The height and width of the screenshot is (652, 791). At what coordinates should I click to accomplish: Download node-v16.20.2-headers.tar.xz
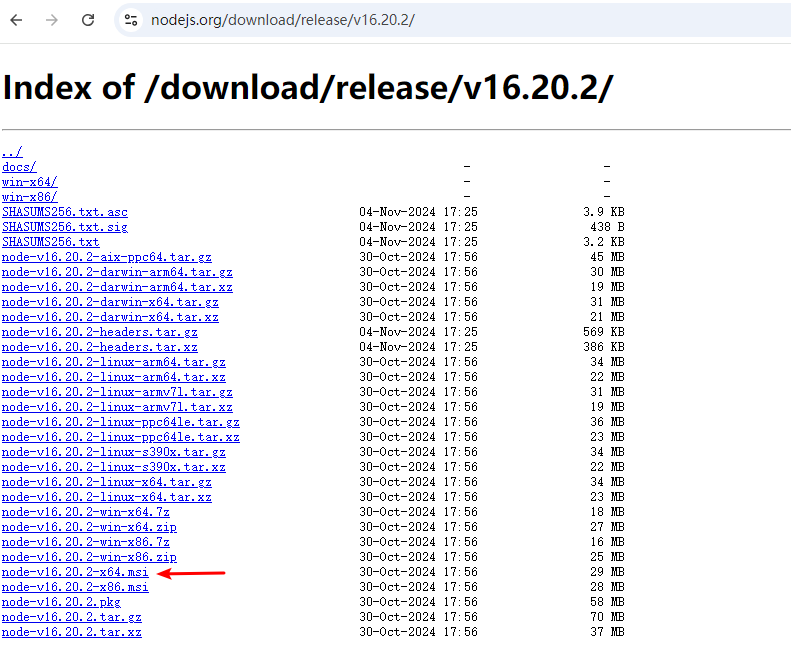pos(99,347)
